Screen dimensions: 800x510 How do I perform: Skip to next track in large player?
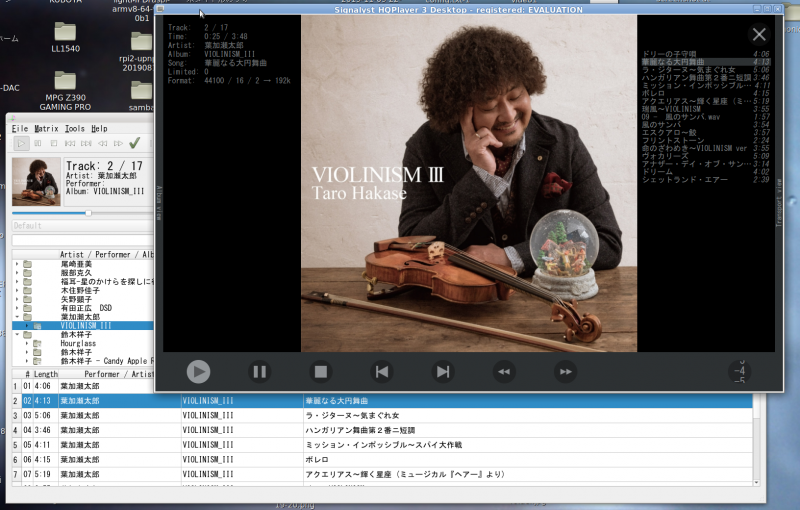point(442,372)
